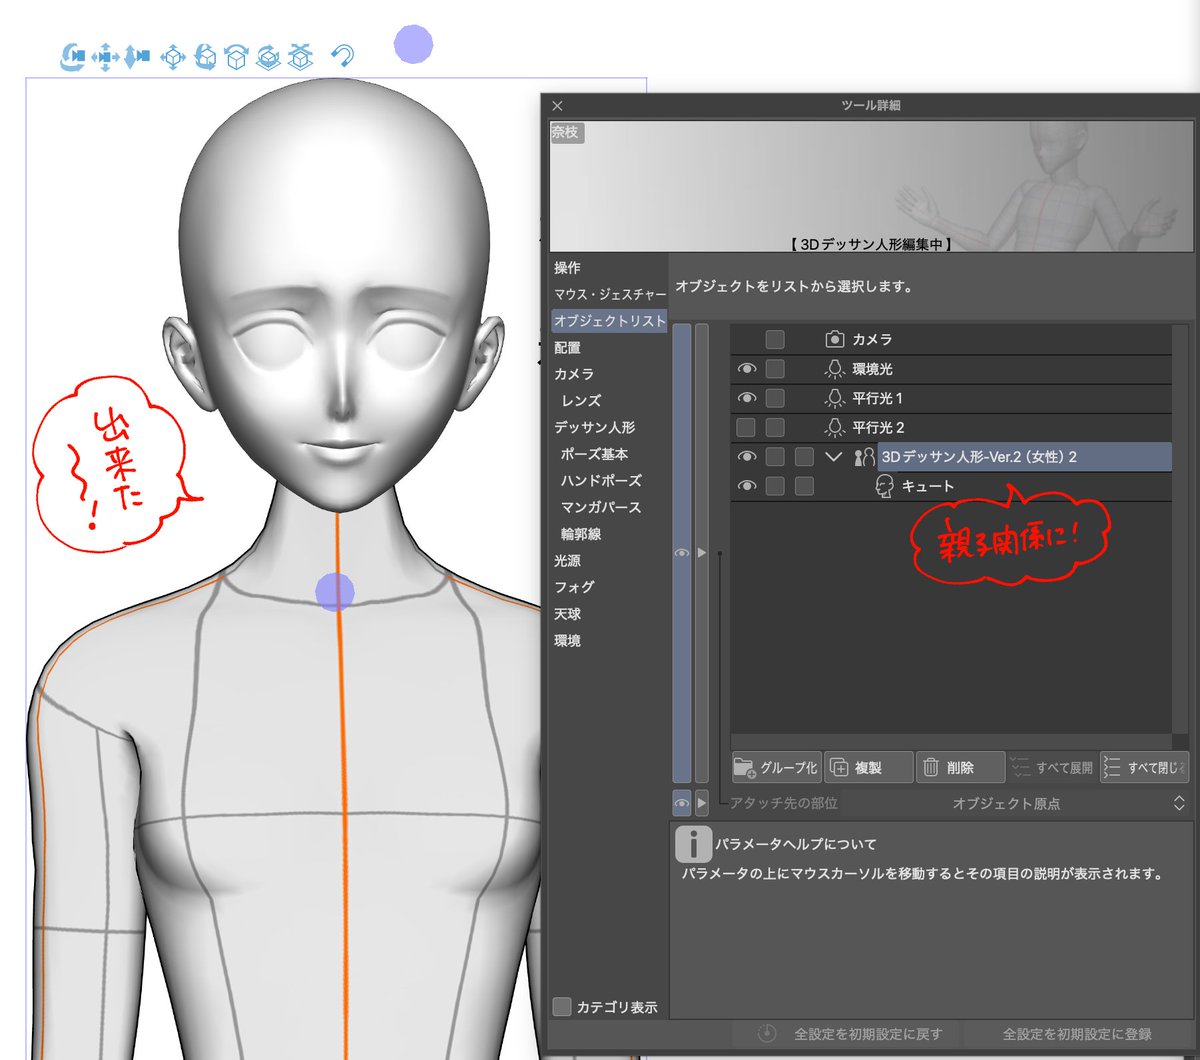Enable the カテゴリ表示 checkbox

point(562,1006)
